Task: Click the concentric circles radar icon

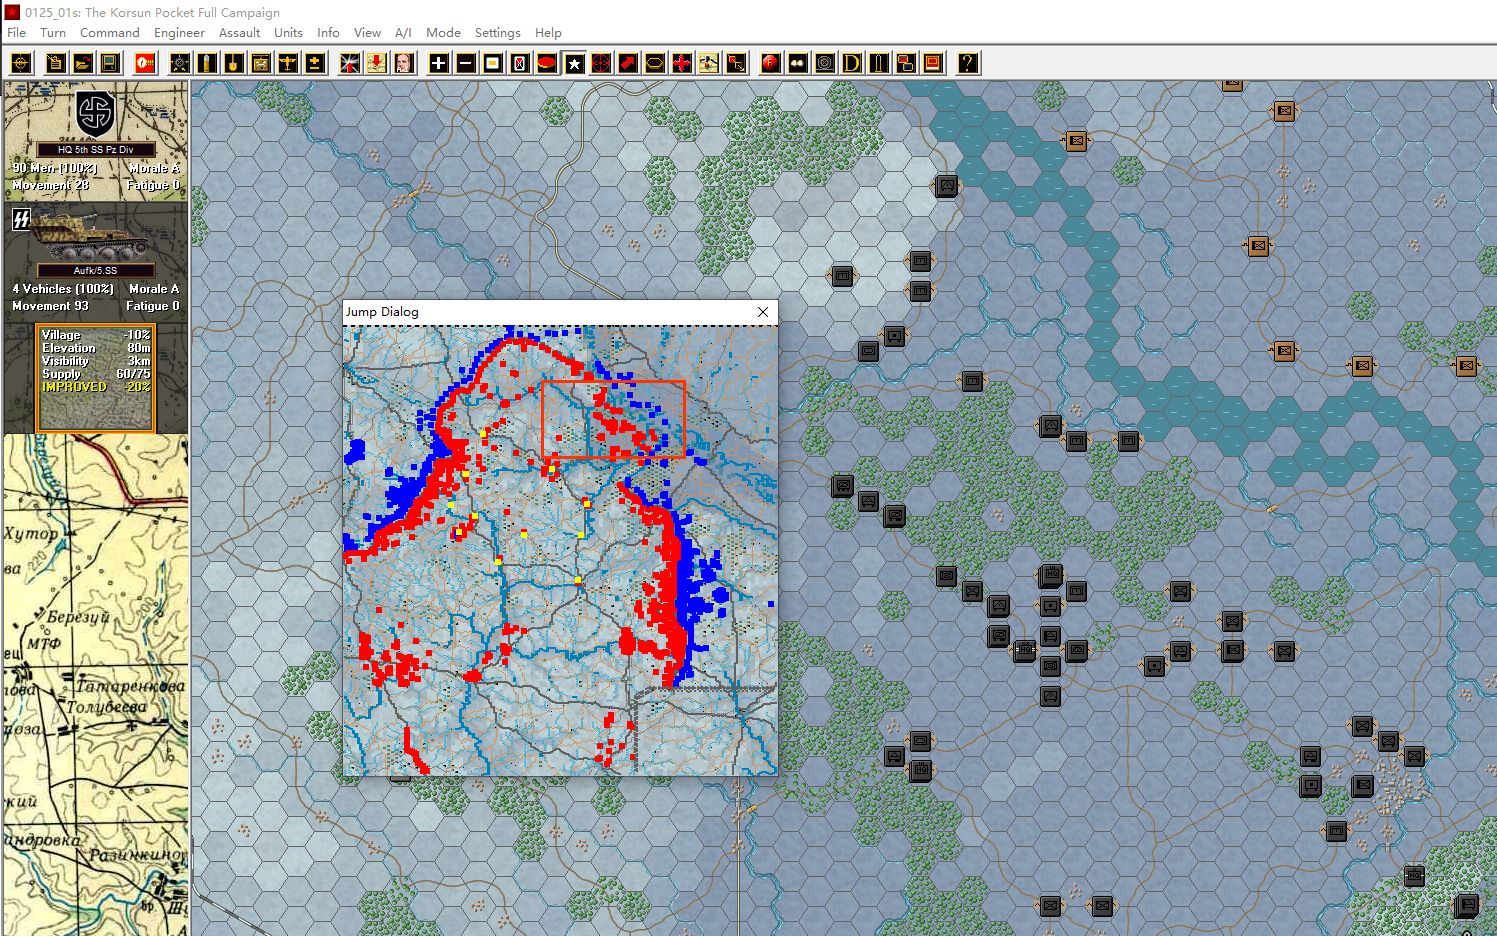Action: coord(824,63)
